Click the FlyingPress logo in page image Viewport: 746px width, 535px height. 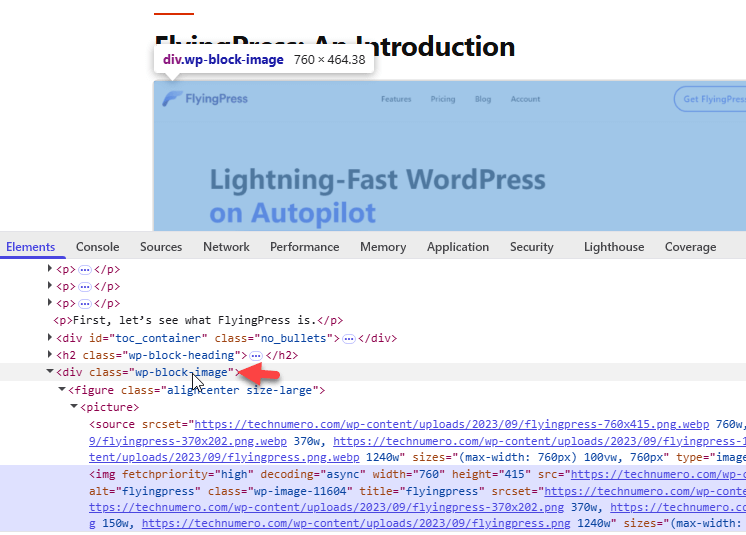tap(205, 98)
